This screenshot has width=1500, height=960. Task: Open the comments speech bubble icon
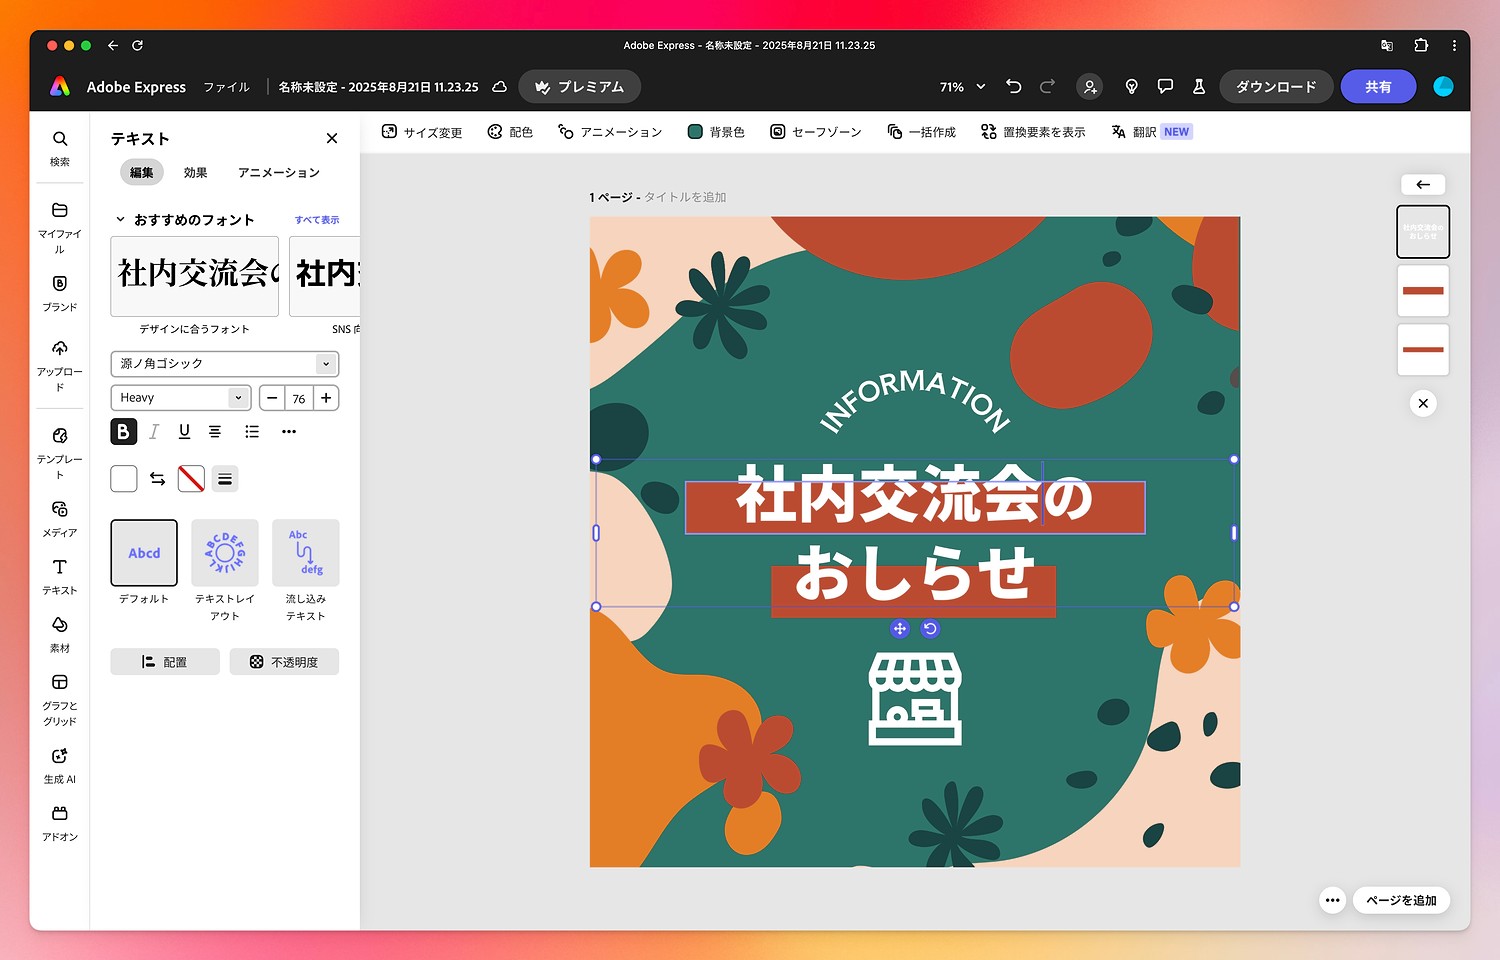(x=1165, y=87)
